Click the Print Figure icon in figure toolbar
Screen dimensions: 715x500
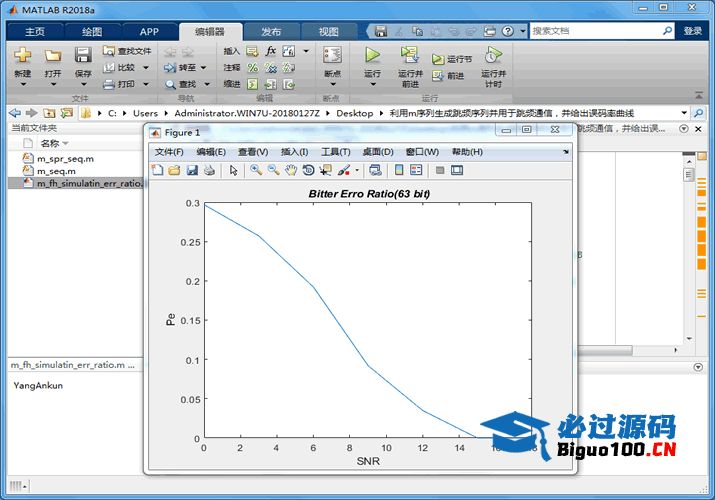coord(209,170)
